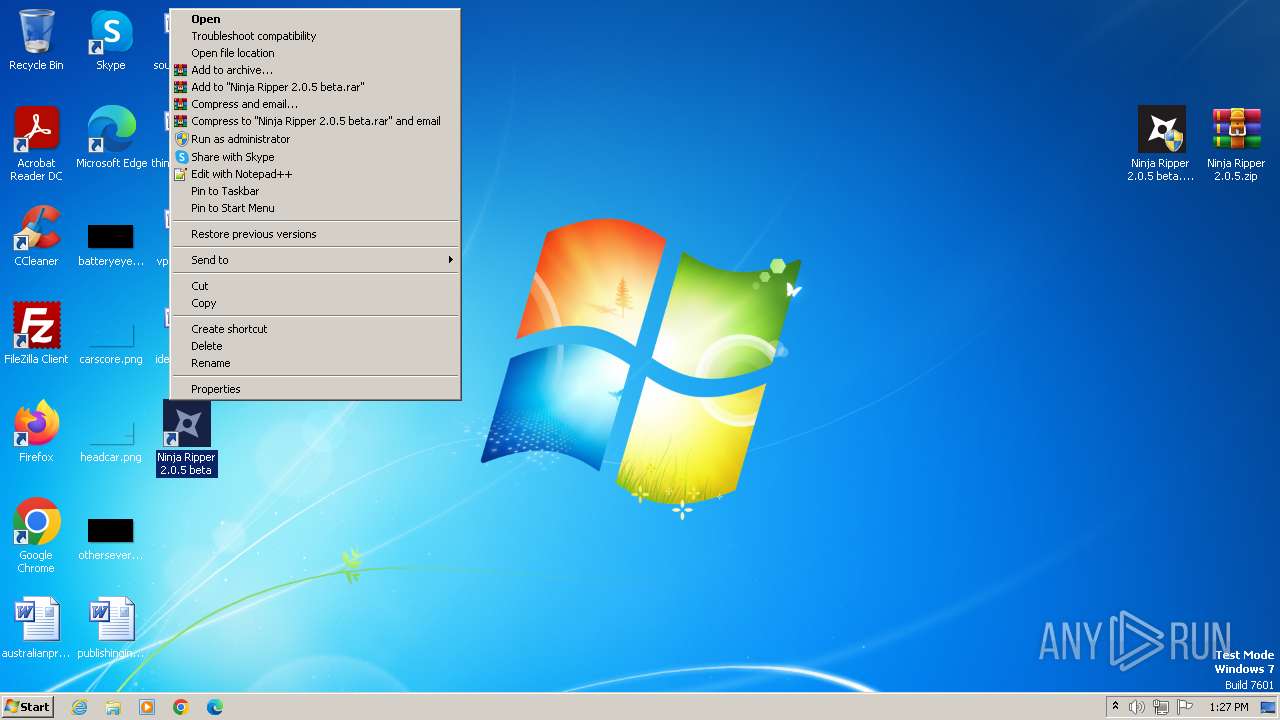Click the volume speaker tray icon
Image resolution: width=1280 pixels, height=720 pixels.
pyautogui.click(x=1137, y=707)
